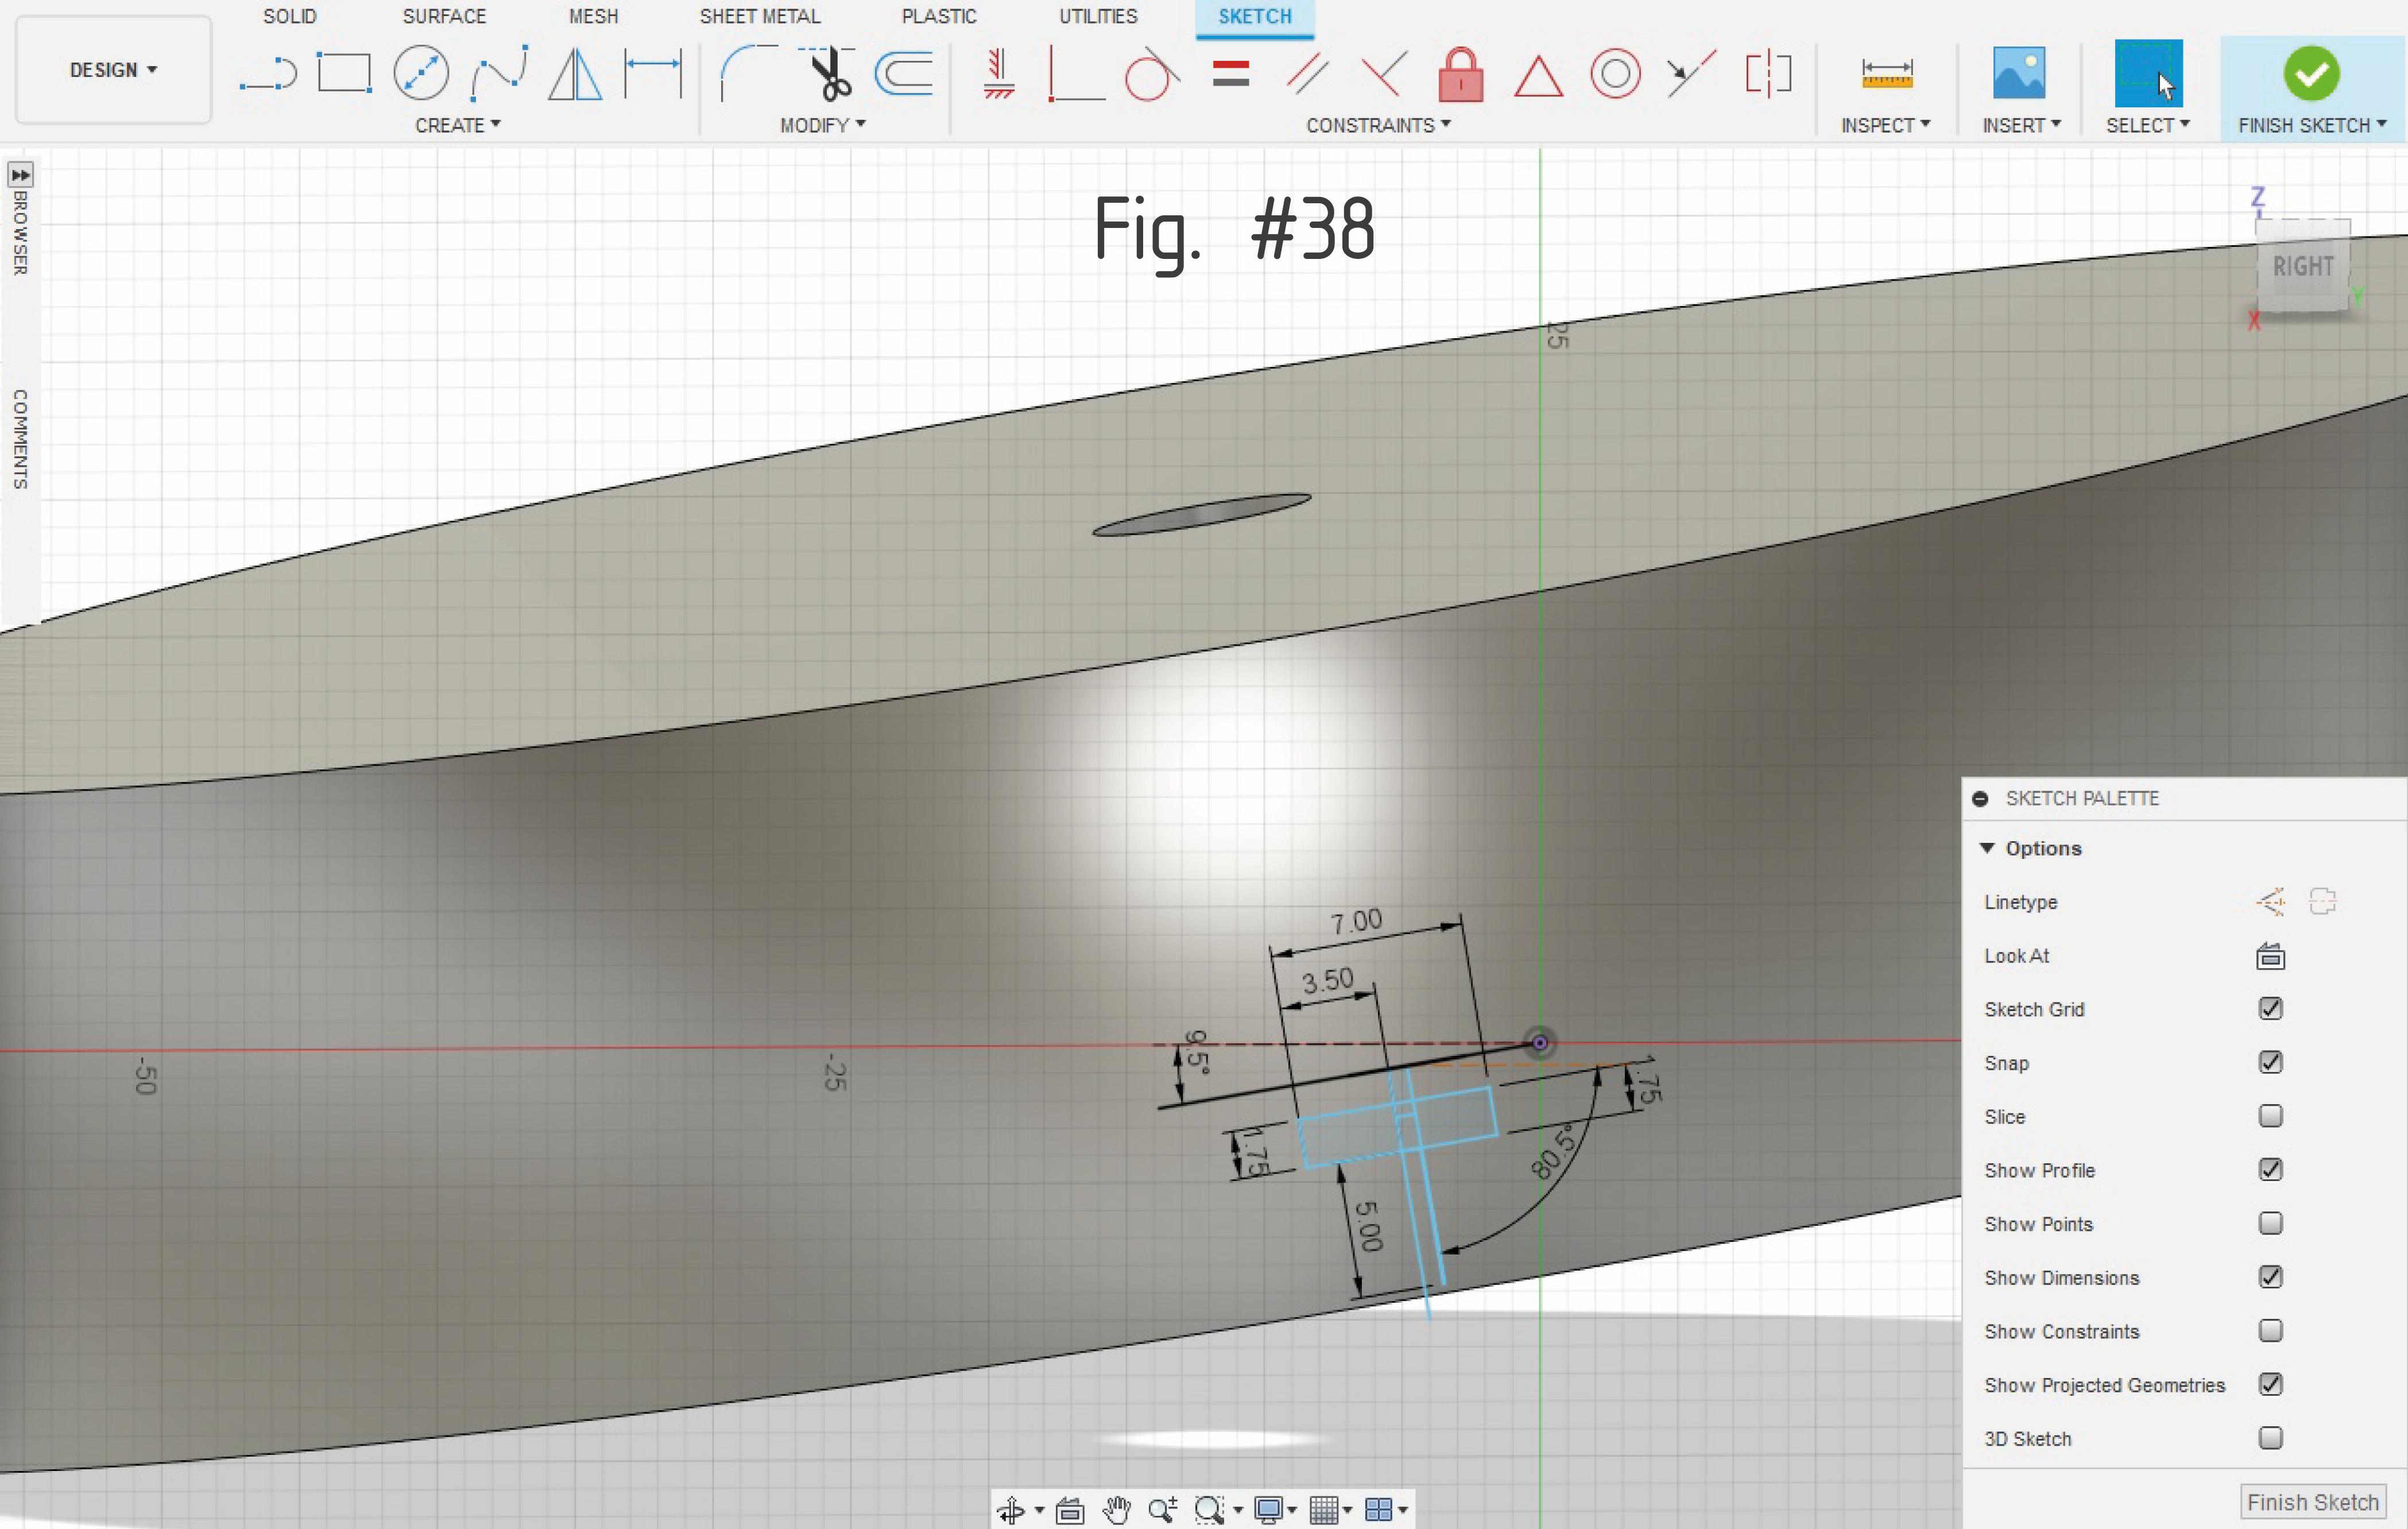Click the Equal constraint icon
2408x1529 pixels.
click(1230, 74)
